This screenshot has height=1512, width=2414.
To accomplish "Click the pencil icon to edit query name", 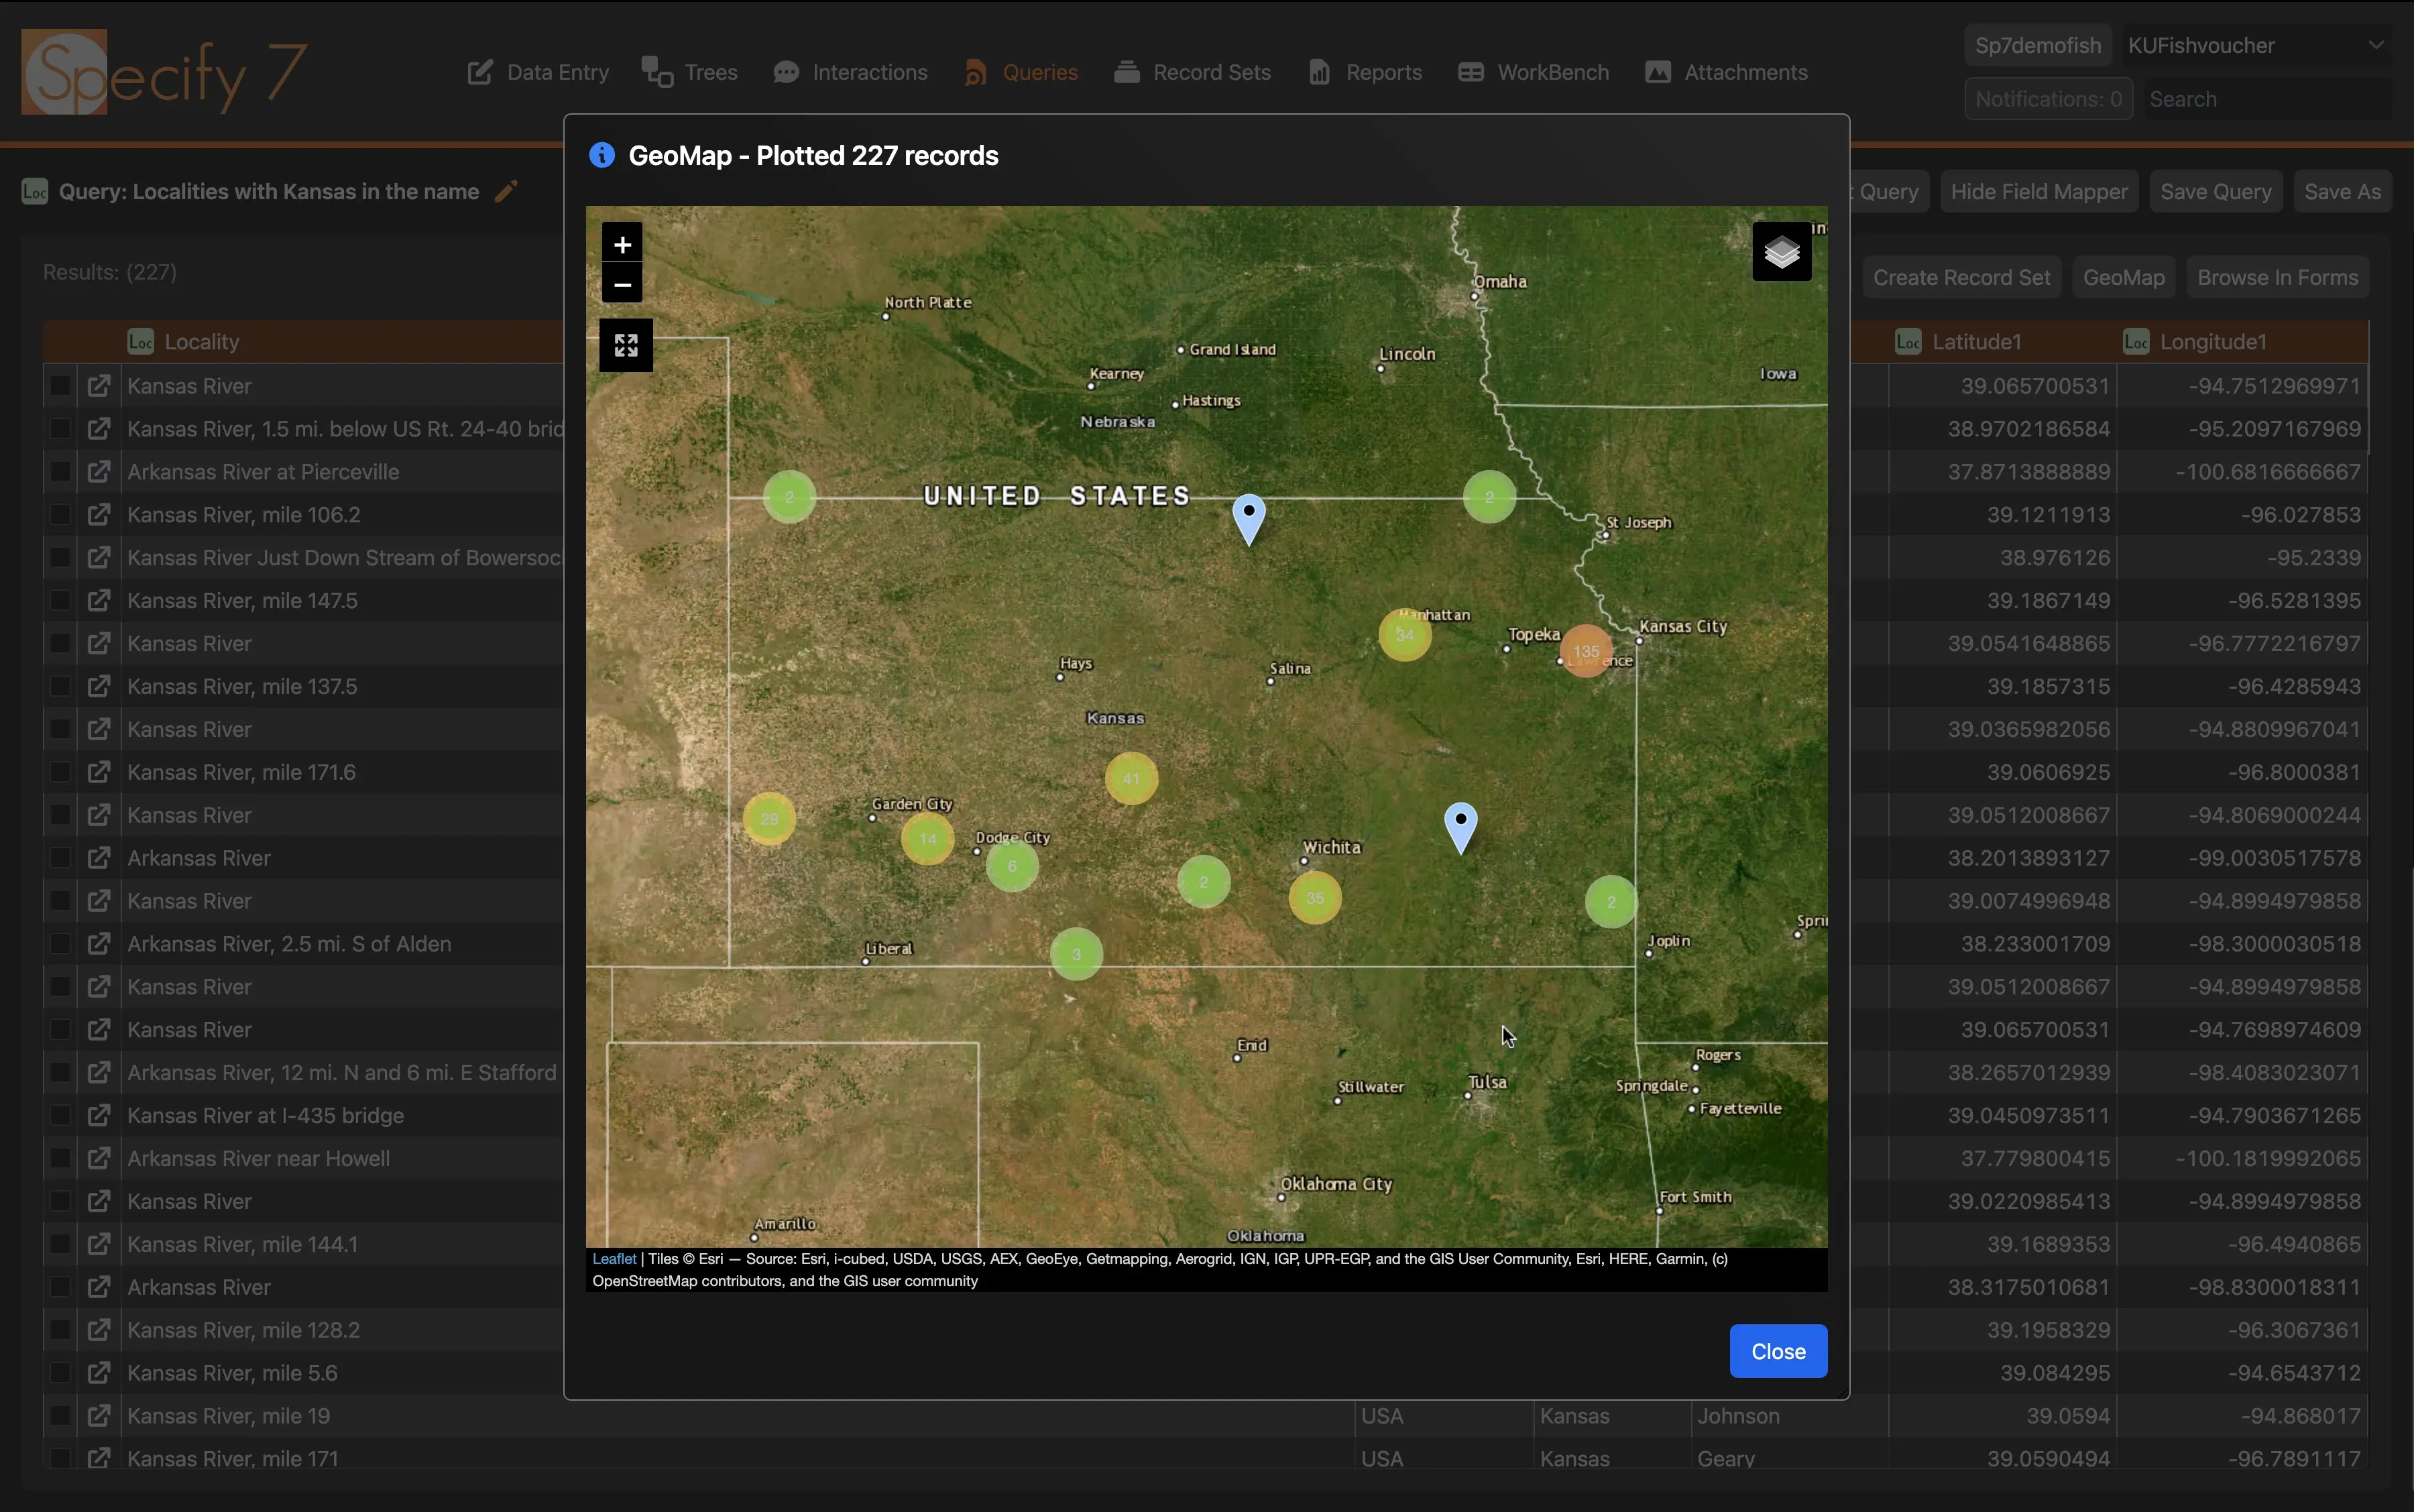I will [507, 191].
